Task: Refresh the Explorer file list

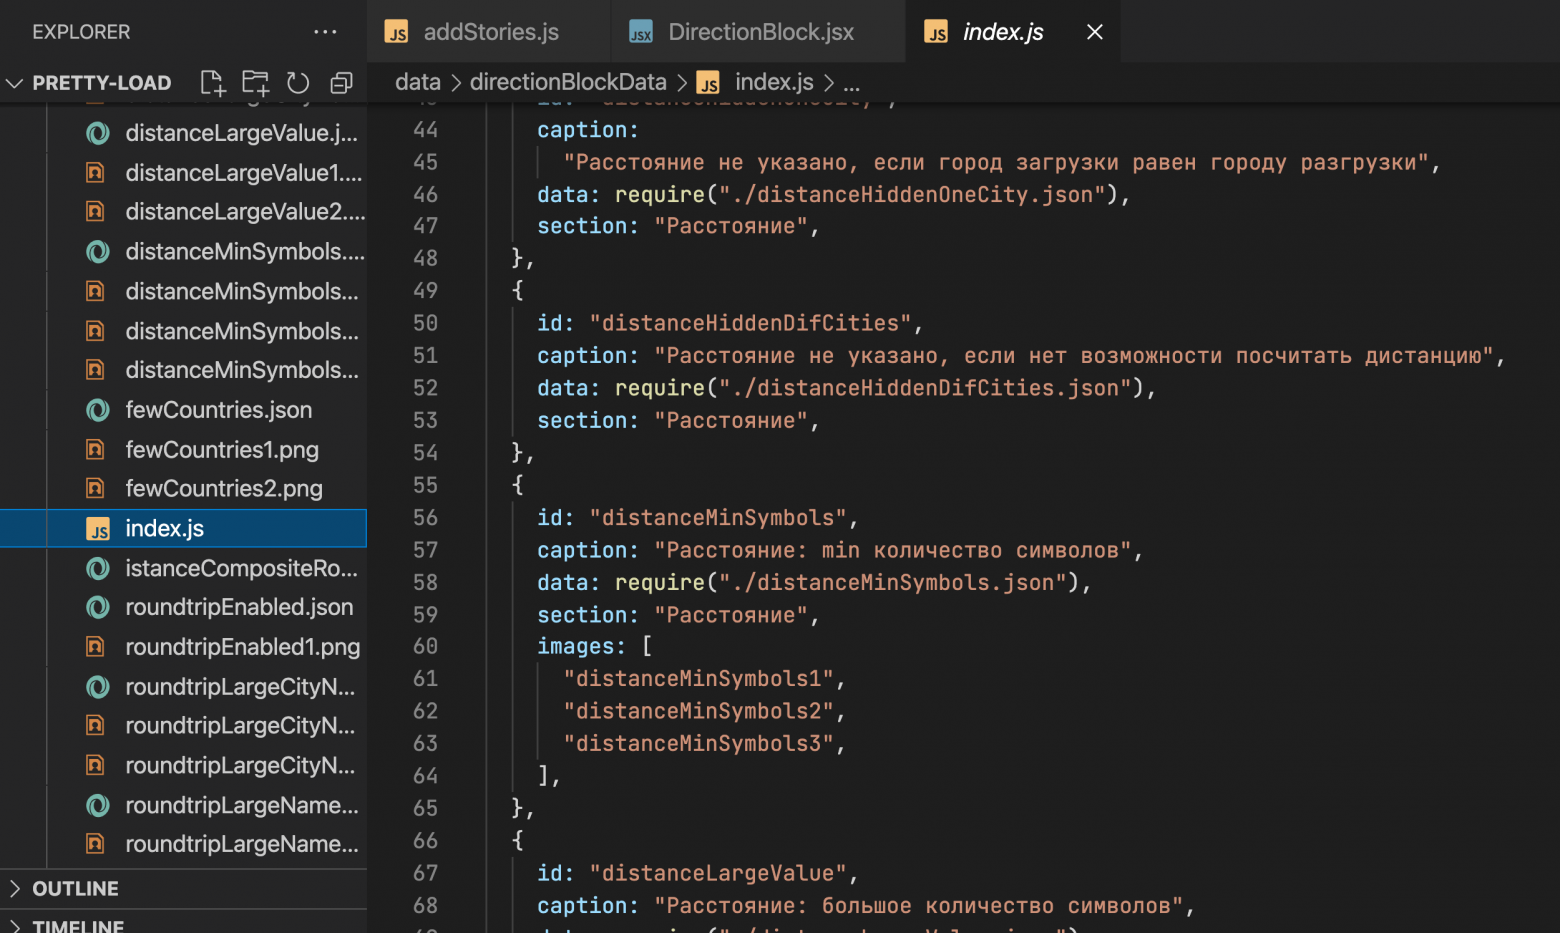Action: [x=298, y=83]
